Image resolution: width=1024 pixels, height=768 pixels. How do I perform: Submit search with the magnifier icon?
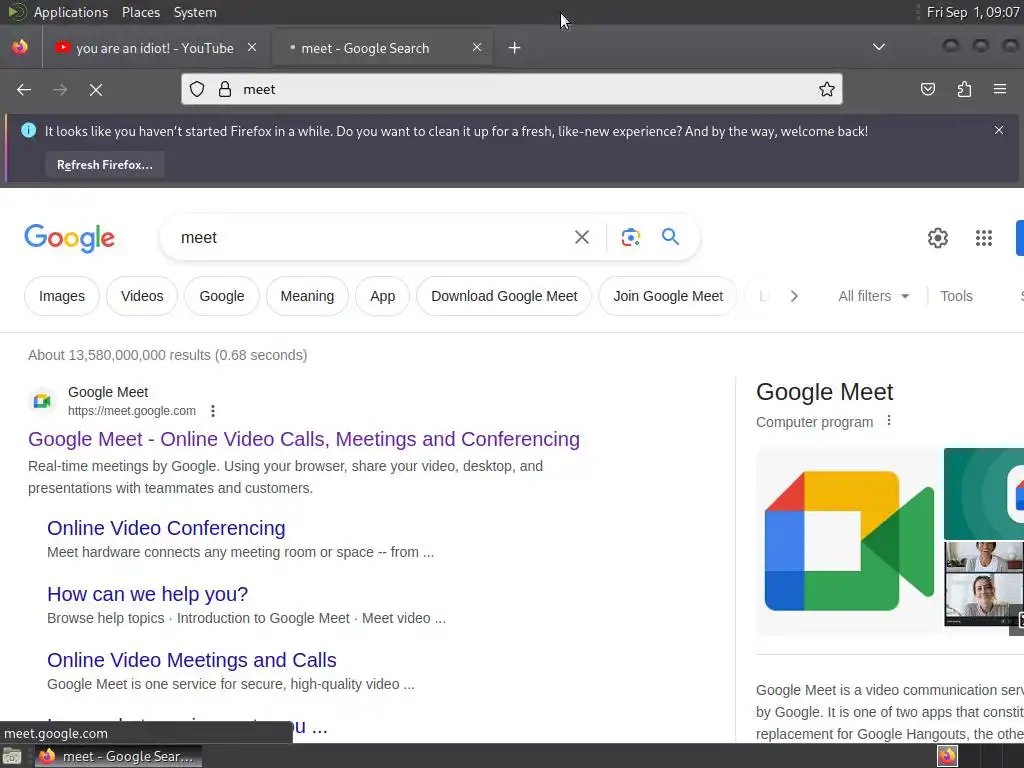pyautogui.click(x=671, y=236)
